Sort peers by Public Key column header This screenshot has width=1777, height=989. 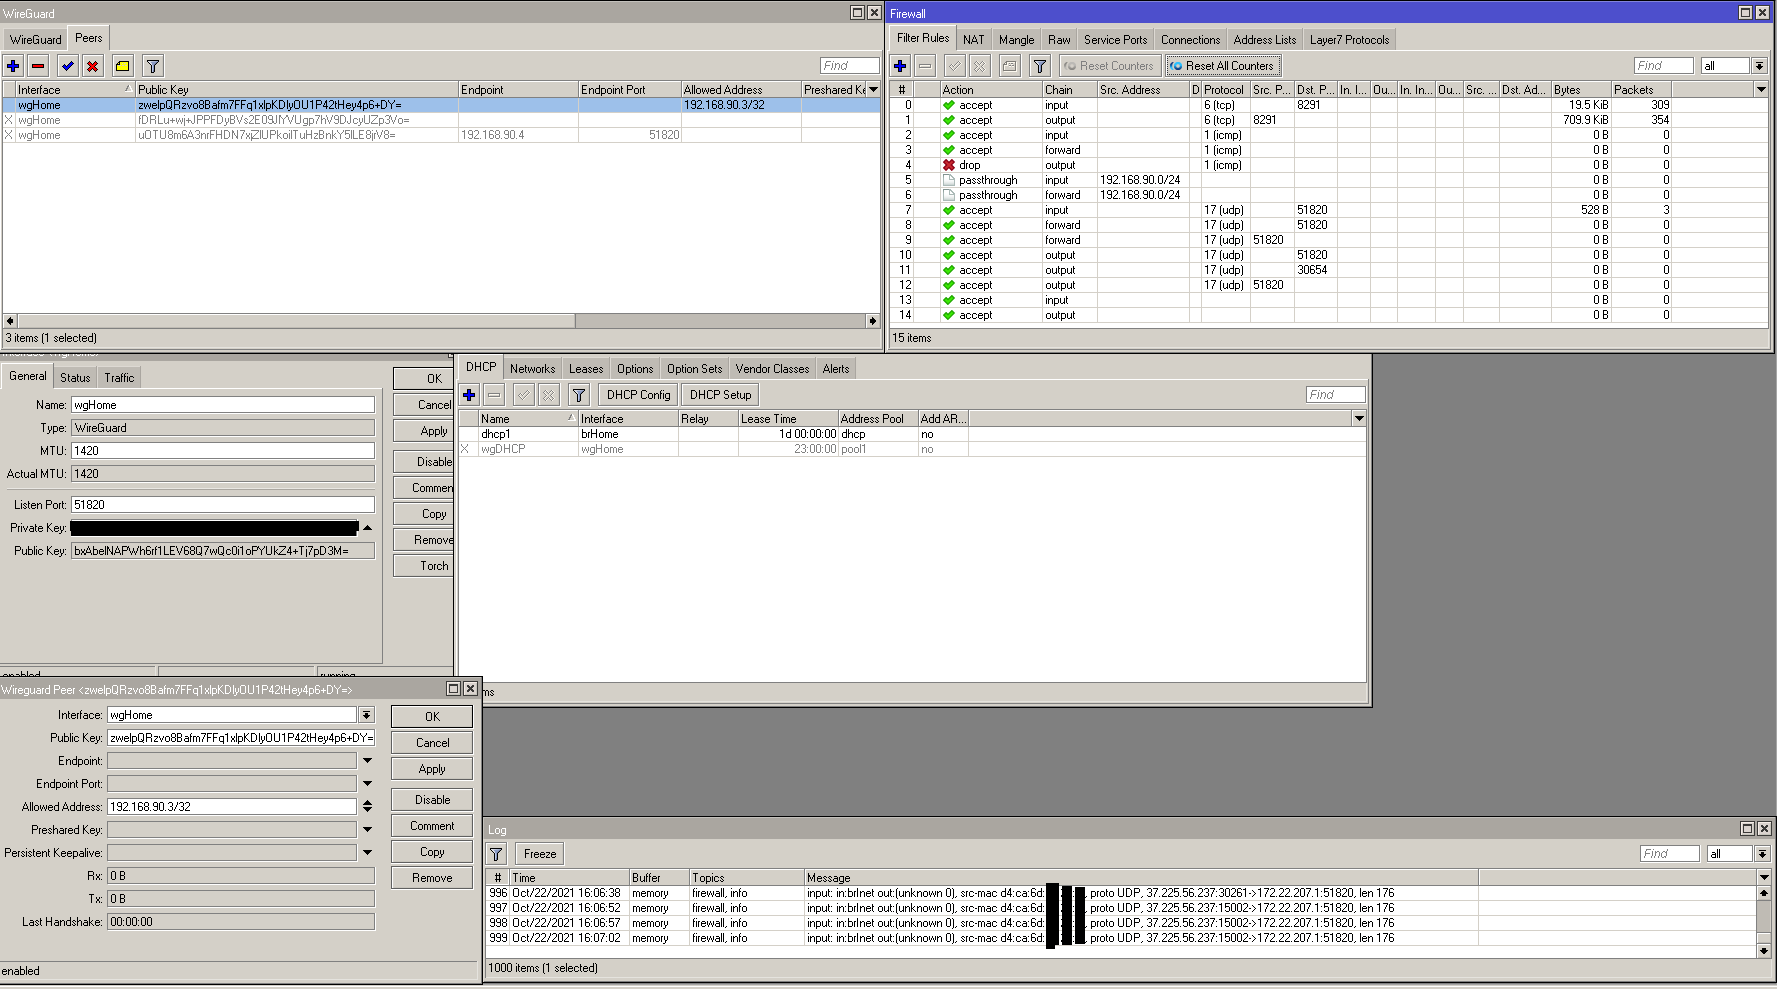coord(297,90)
